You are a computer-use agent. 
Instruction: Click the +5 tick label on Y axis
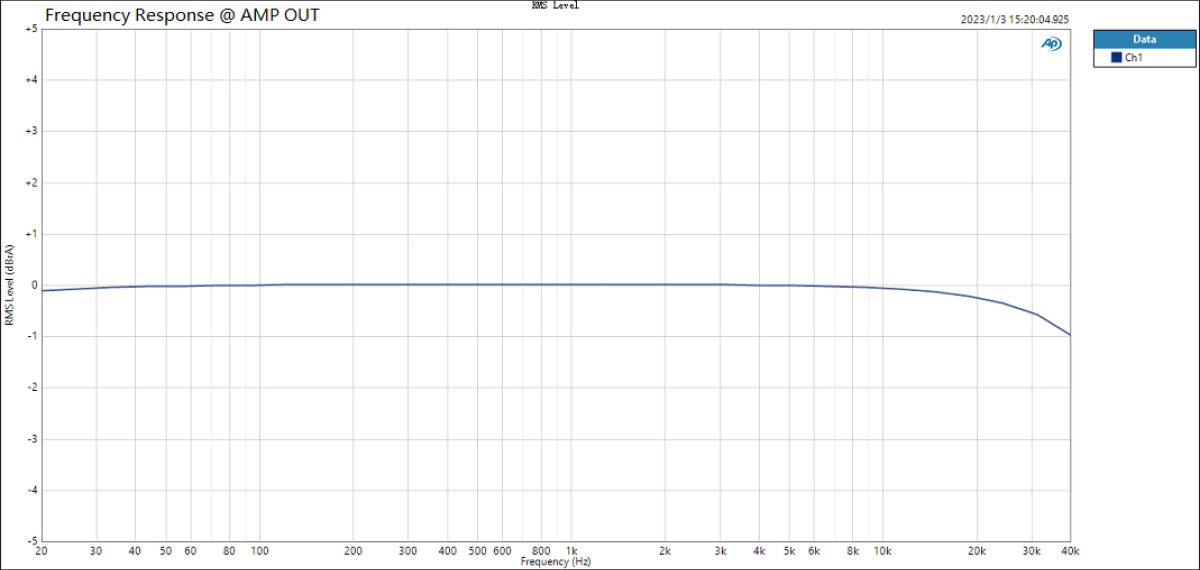click(x=31, y=29)
